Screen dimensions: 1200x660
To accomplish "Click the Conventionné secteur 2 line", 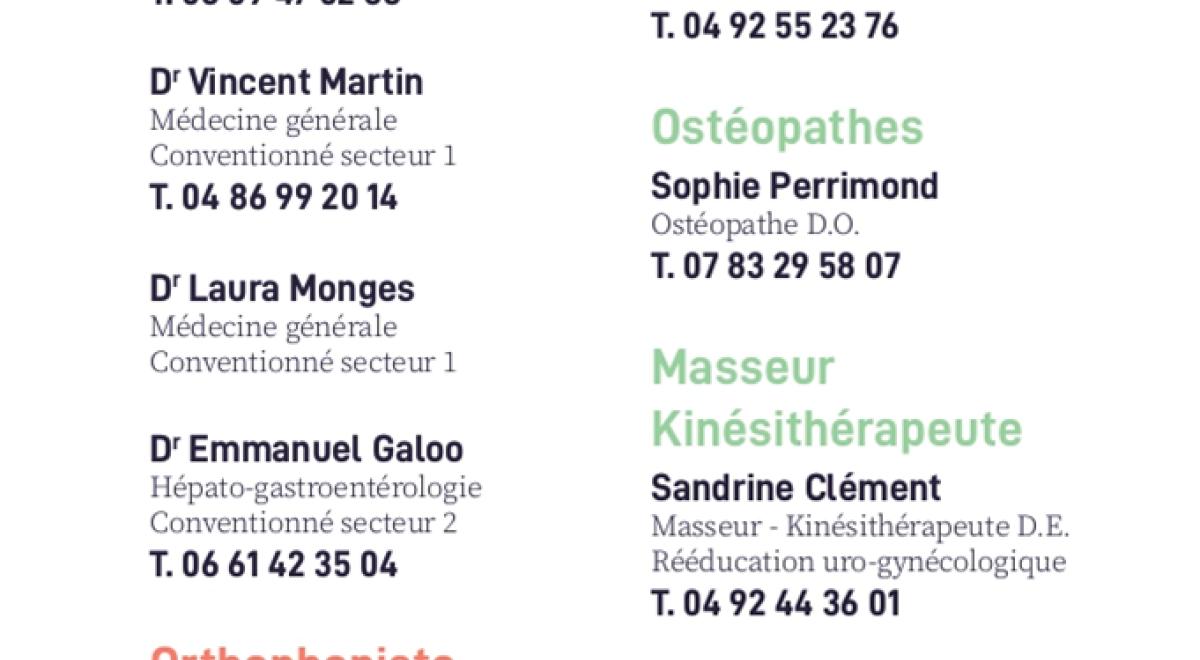I will (x=303, y=523).
